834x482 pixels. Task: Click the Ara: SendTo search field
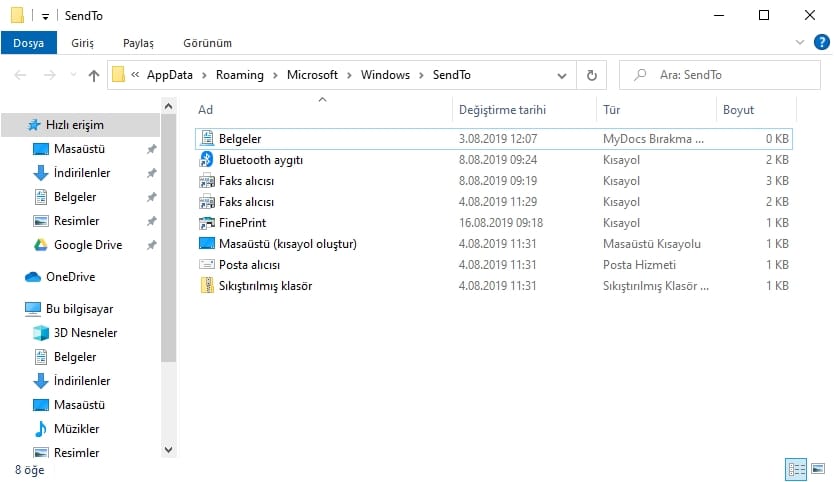[x=720, y=75]
